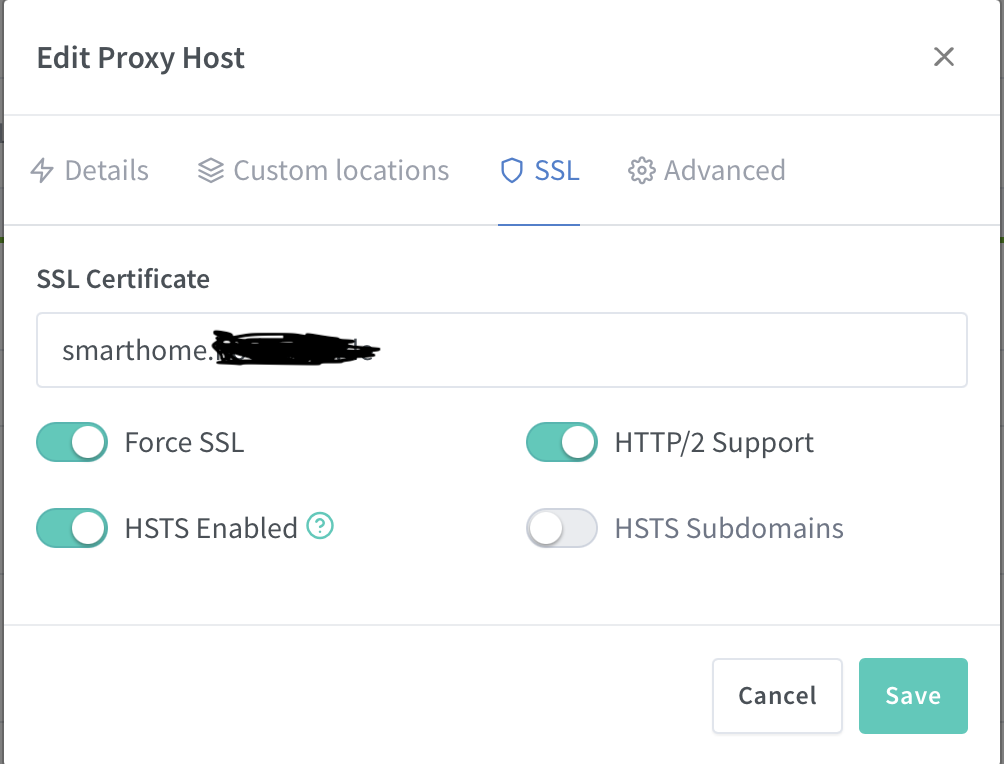This screenshot has width=1004, height=764.
Task: Click the lightning bolt icon beside Details
Action: click(x=42, y=171)
